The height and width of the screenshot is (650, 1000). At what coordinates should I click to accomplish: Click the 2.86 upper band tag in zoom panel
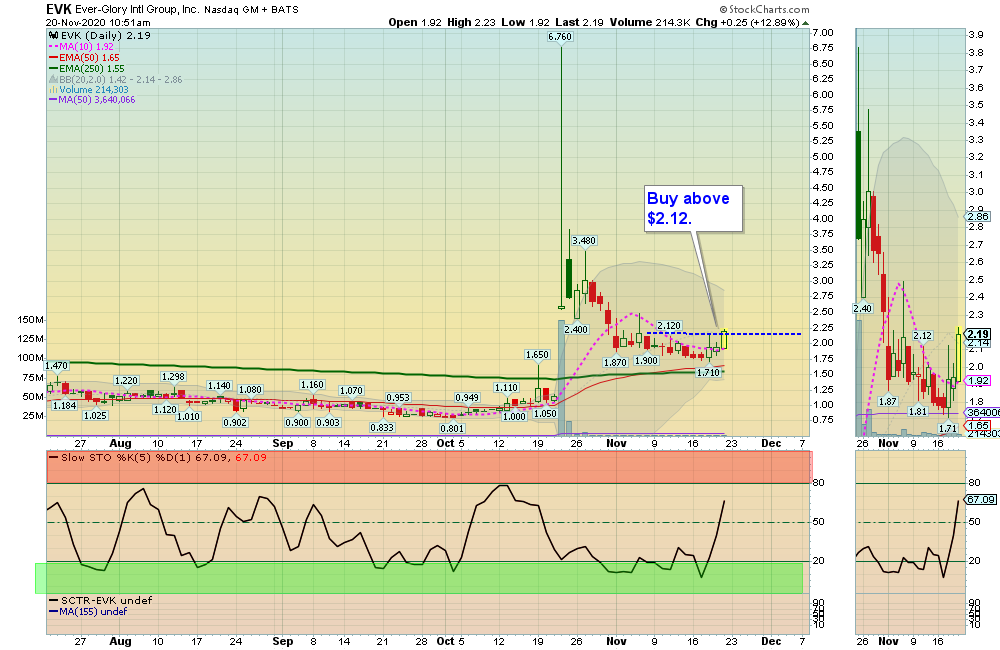tap(978, 216)
